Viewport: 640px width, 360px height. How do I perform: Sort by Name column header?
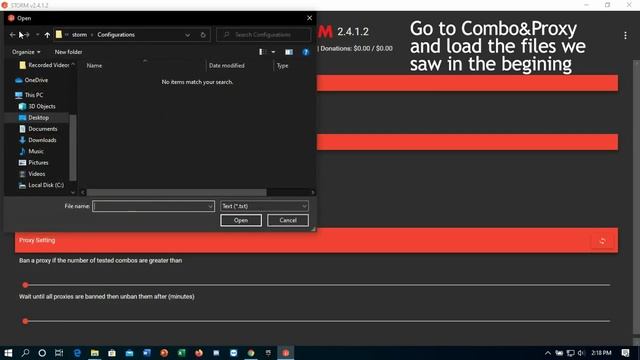94,65
